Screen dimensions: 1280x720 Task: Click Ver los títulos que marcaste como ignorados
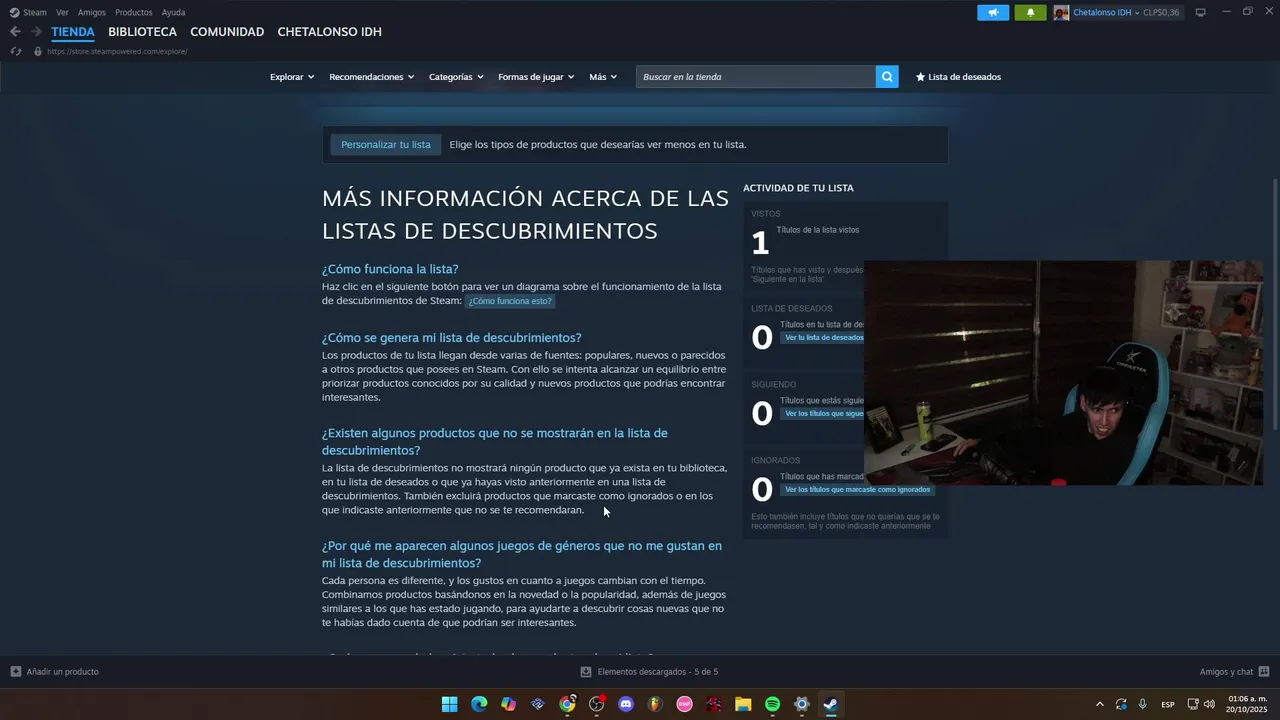pyautogui.click(x=858, y=490)
